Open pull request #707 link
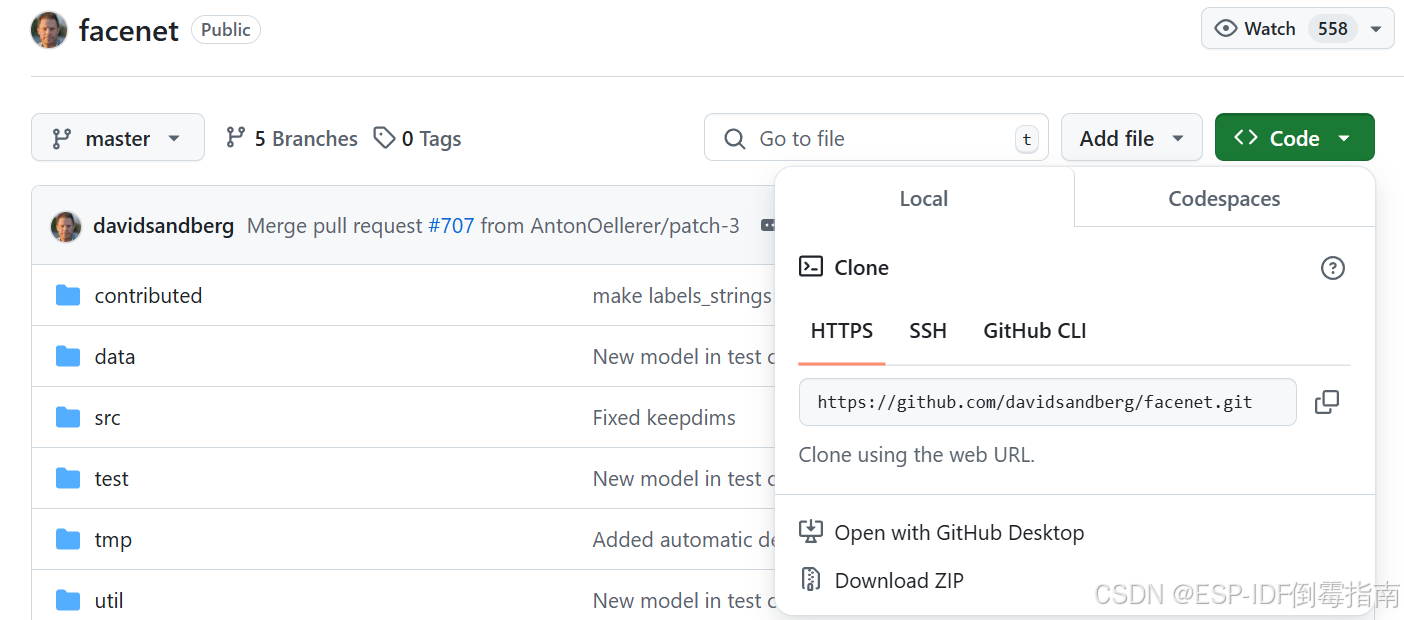The image size is (1404, 620). tap(451, 226)
